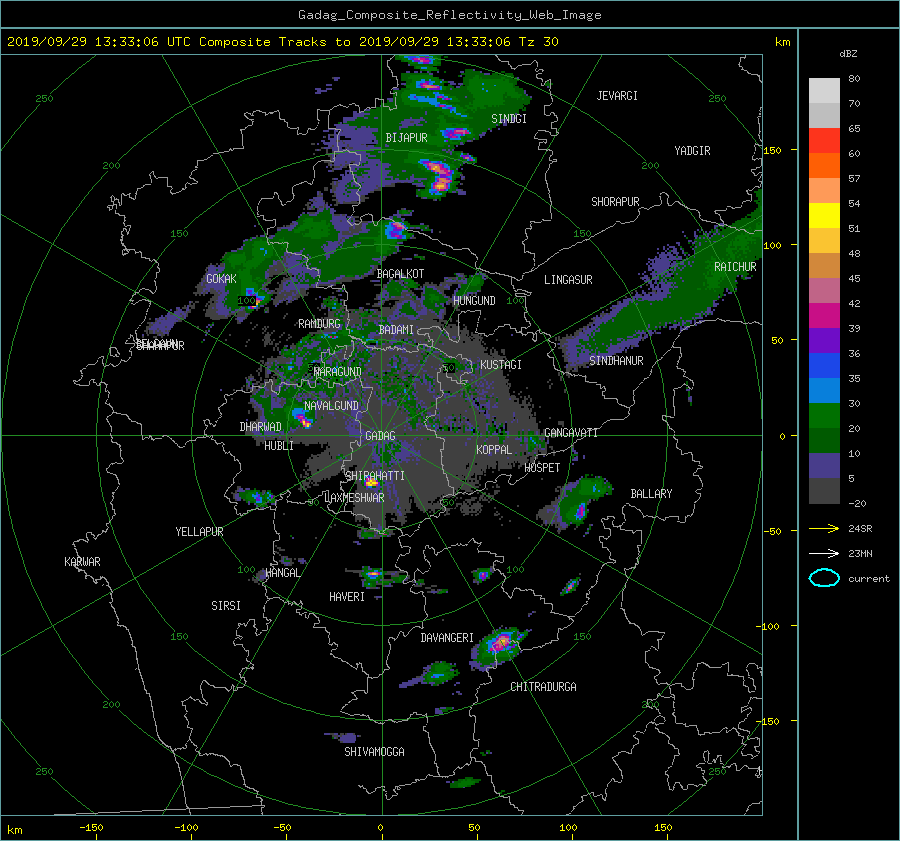Select the red 65 dBZ legend swatch

tap(824, 140)
